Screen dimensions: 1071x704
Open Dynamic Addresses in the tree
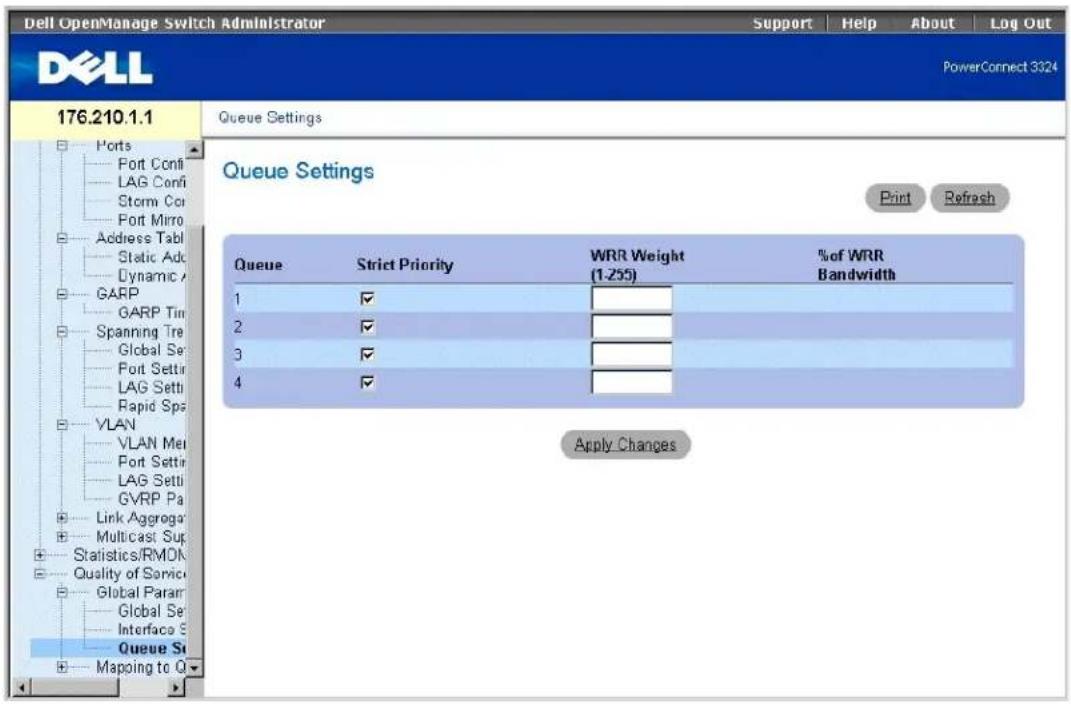click(x=151, y=276)
